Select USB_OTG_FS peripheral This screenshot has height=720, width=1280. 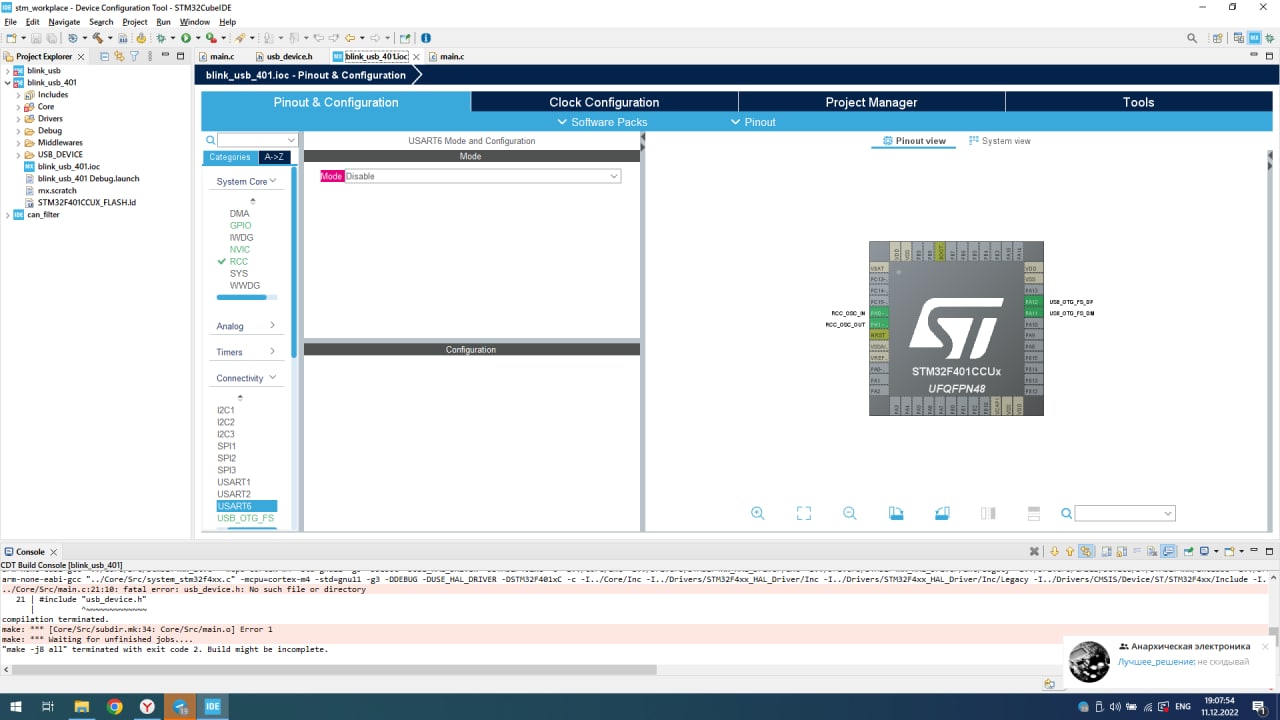click(x=245, y=518)
